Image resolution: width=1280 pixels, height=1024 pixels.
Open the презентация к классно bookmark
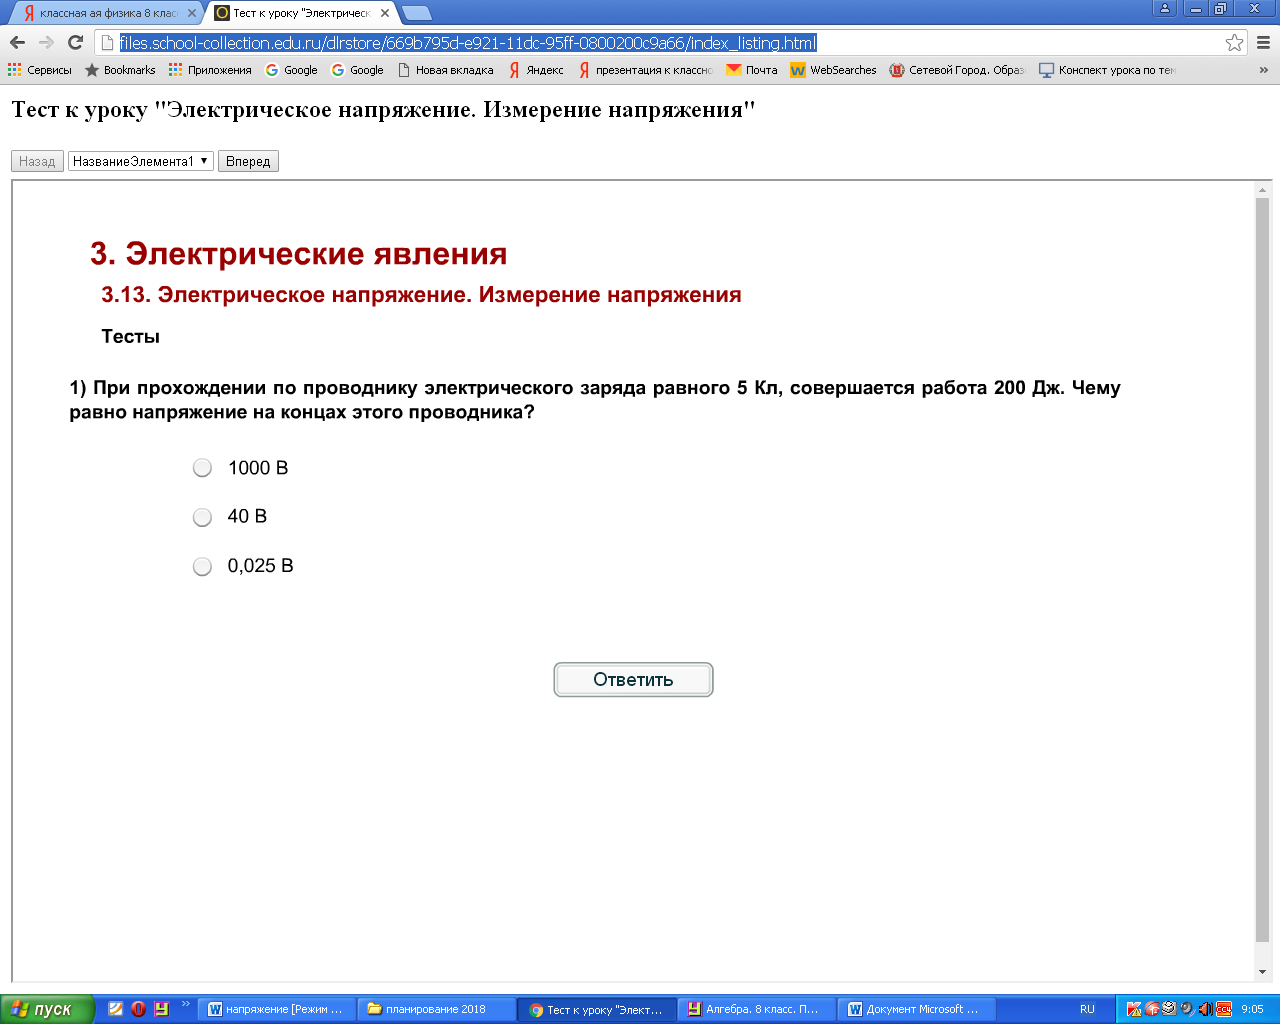click(x=645, y=70)
